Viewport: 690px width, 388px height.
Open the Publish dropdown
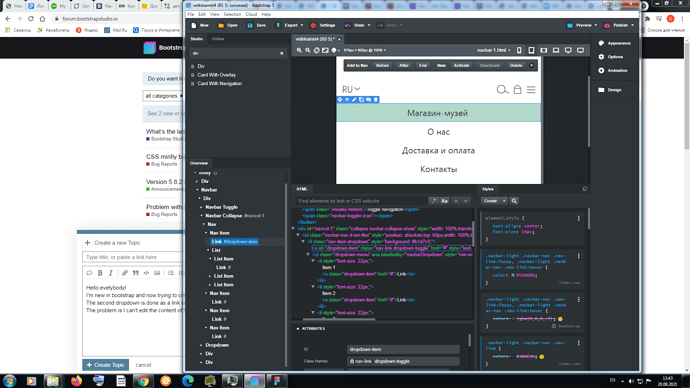[x=619, y=26]
